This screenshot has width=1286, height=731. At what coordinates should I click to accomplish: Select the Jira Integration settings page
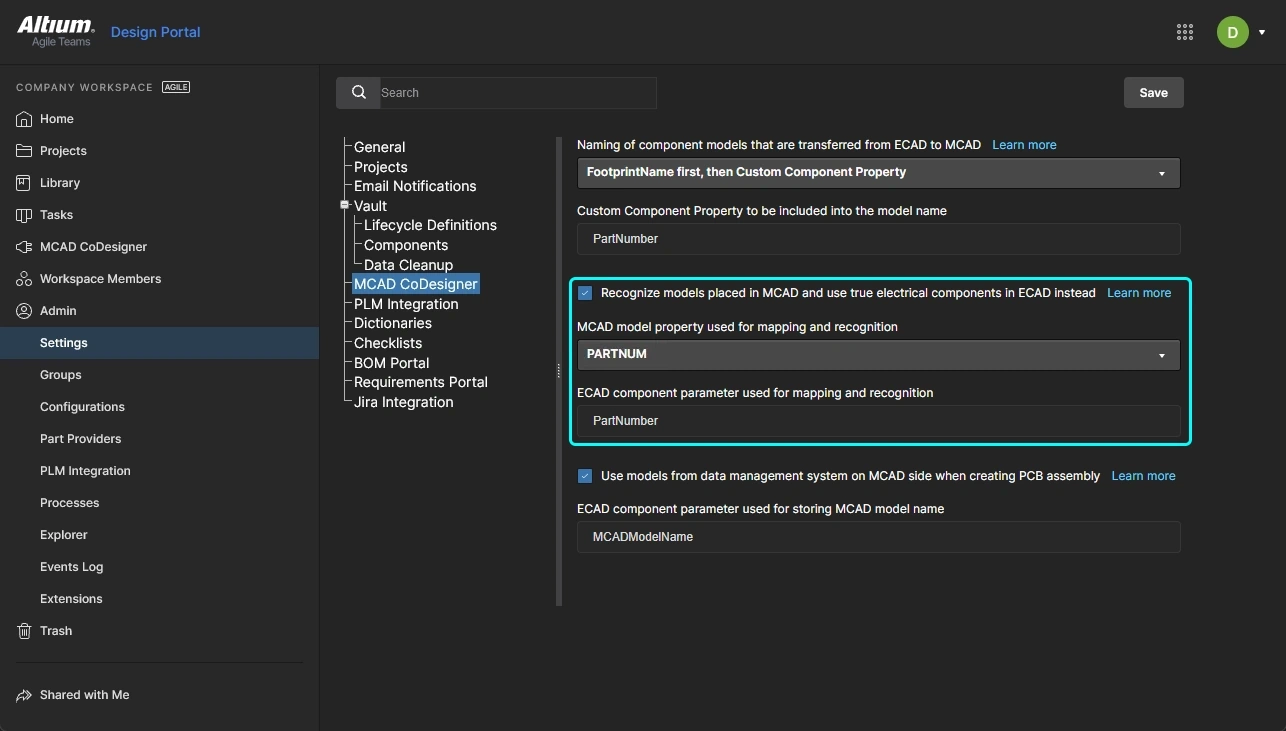coord(403,401)
